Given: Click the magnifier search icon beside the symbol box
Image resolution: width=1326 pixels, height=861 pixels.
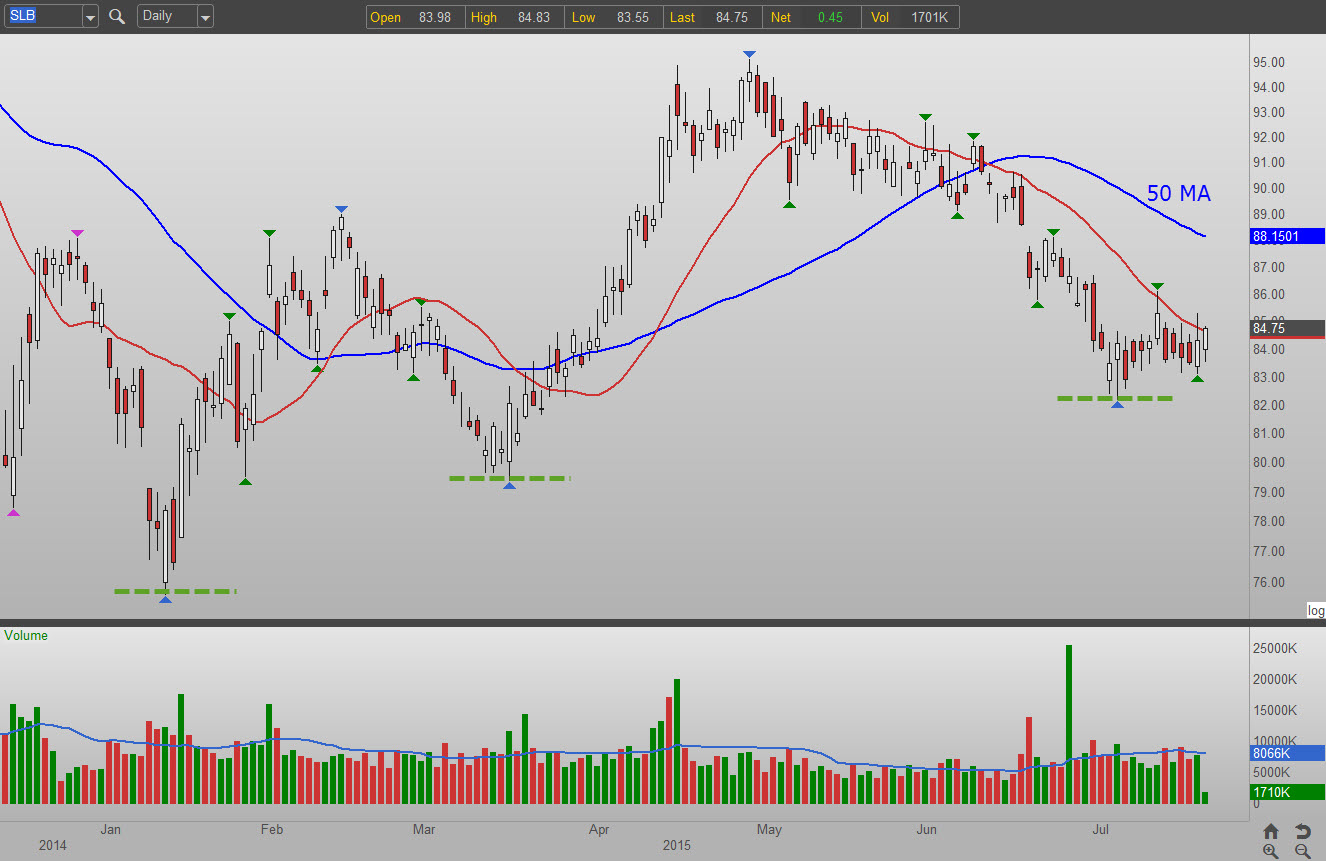Looking at the screenshot, I should click(117, 17).
